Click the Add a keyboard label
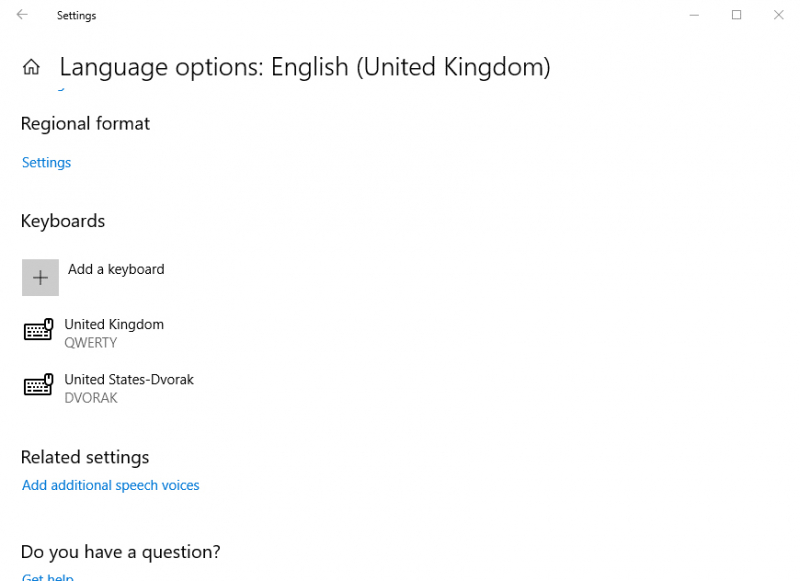800x581 pixels. coord(116,269)
